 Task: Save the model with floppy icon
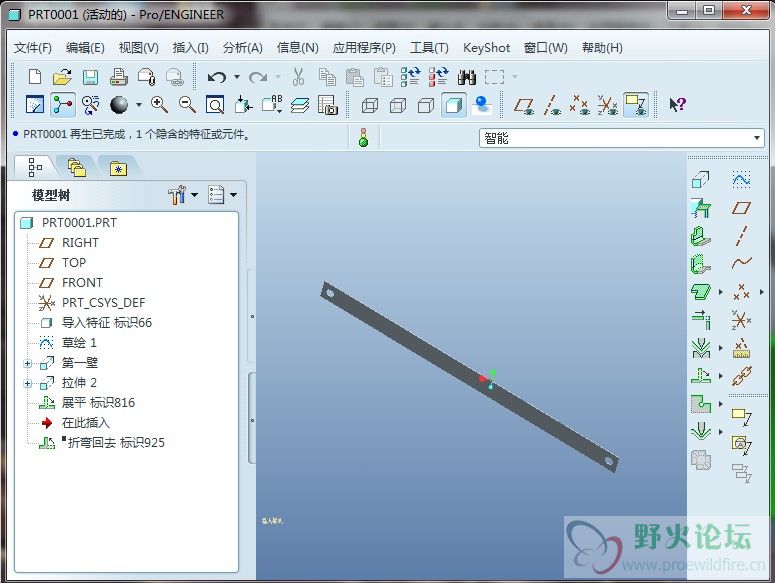pos(90,77)
